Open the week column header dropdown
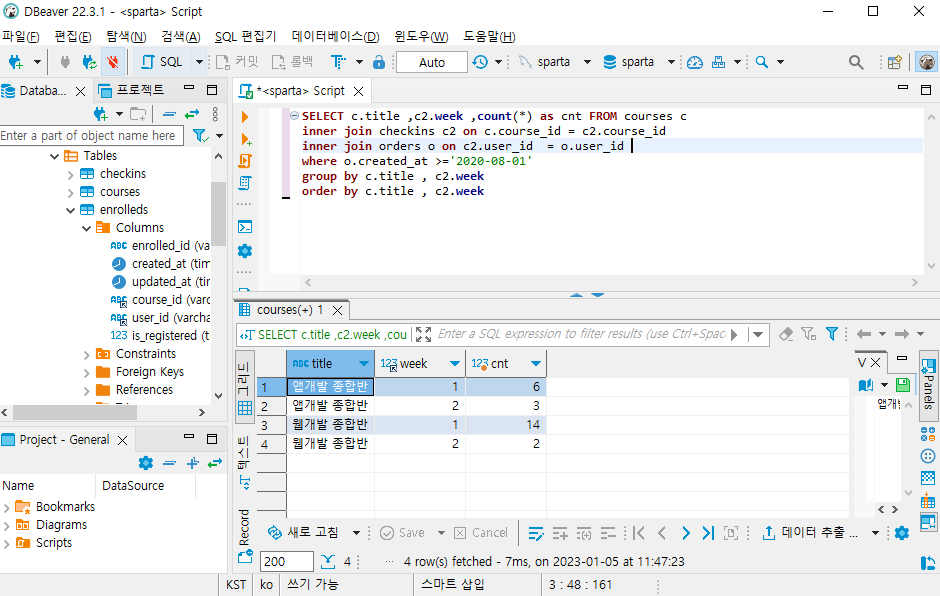940x596 pixels. pyautogui.click(x=454, y=363)
